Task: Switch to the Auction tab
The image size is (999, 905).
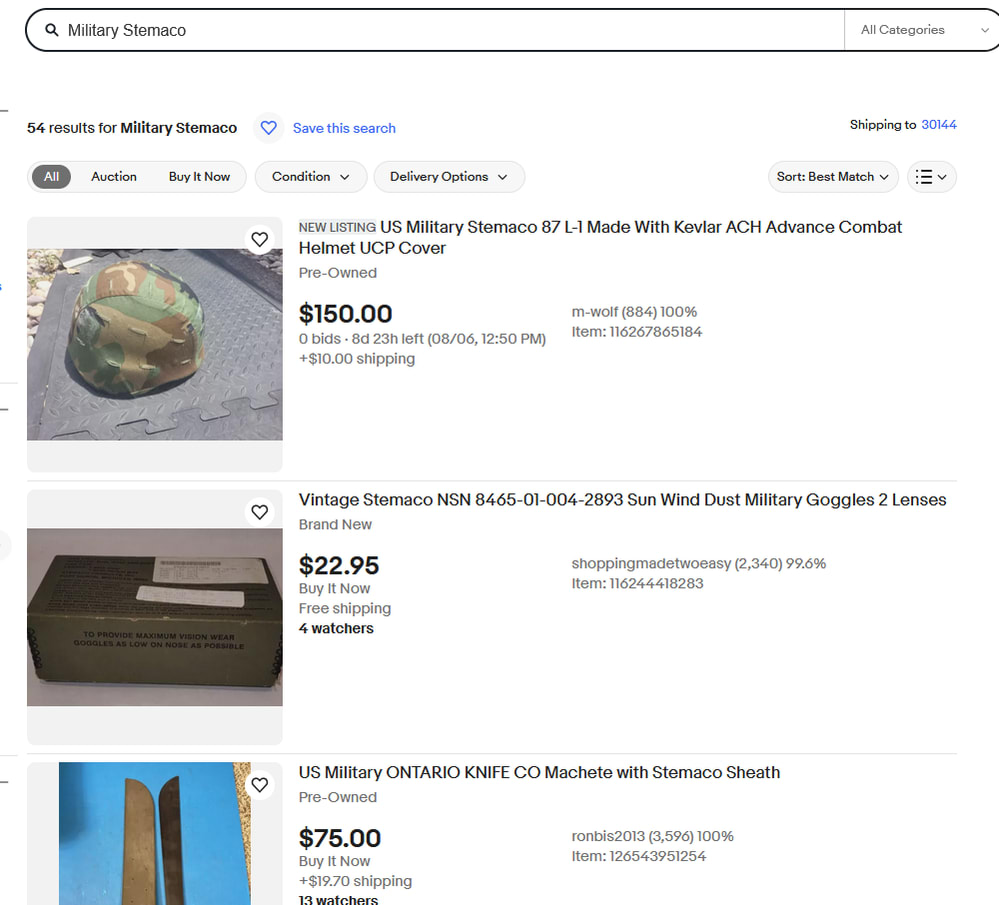Action: tap(114, 177)
